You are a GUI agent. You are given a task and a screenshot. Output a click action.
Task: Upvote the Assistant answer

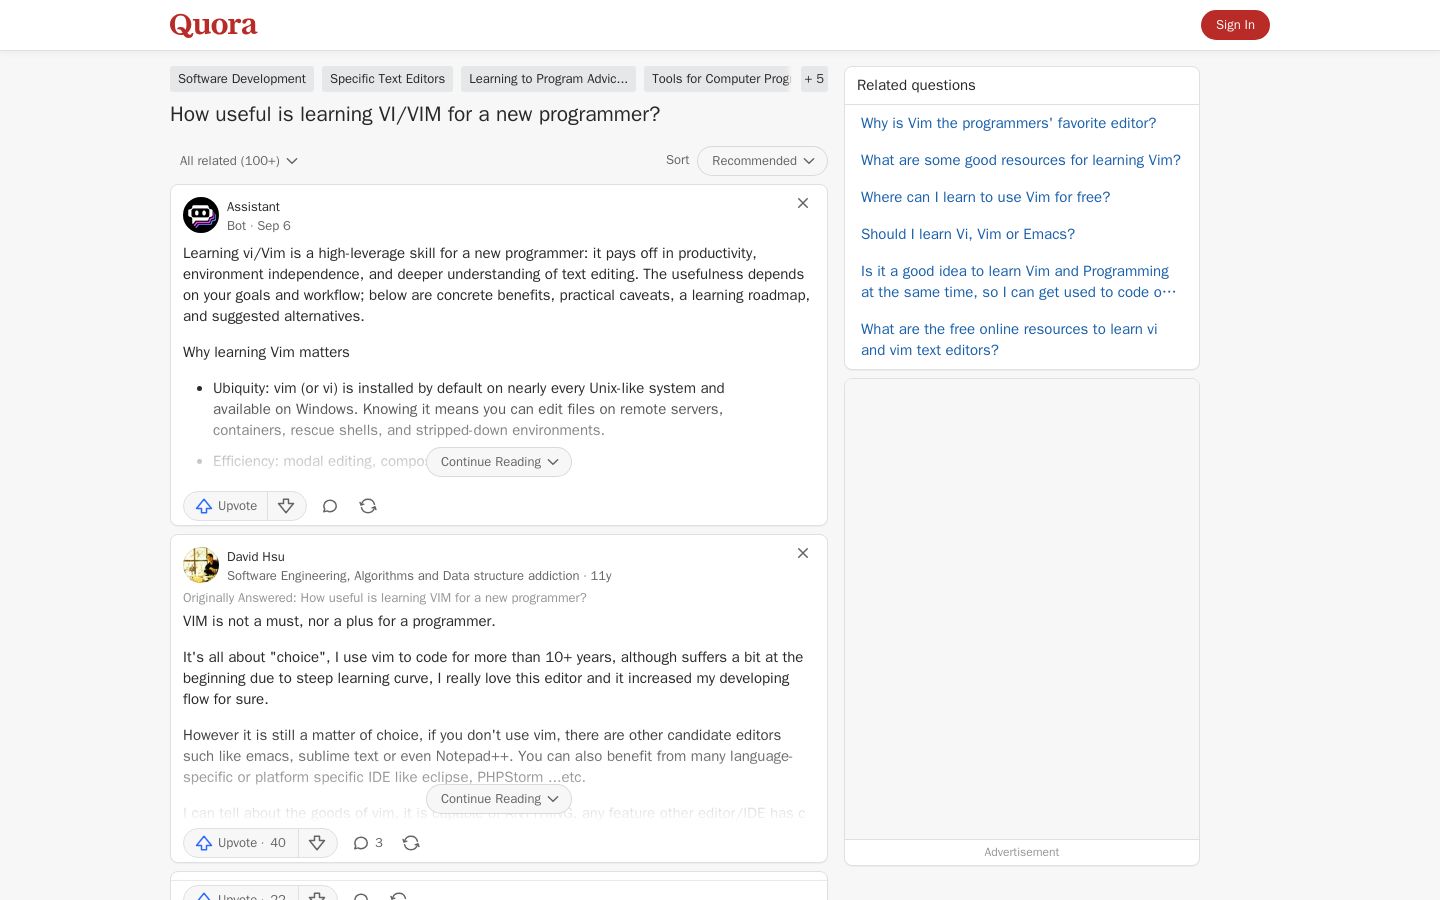click(x=226, y=506)
